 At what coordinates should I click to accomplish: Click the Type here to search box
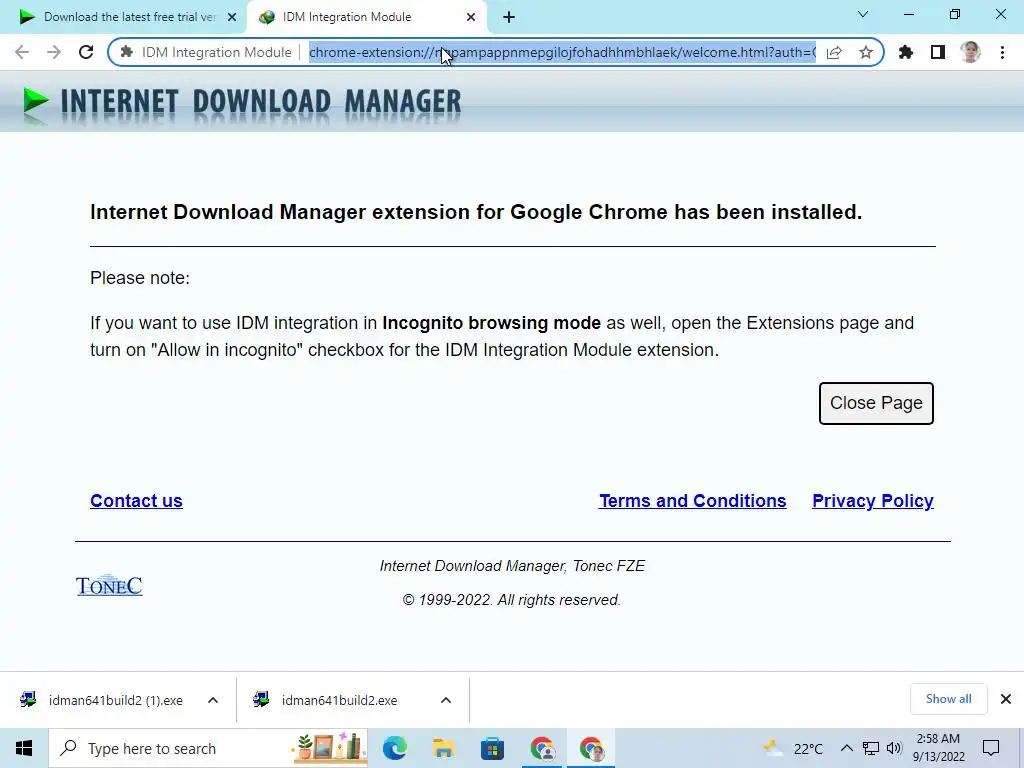[x=208, y=748]
